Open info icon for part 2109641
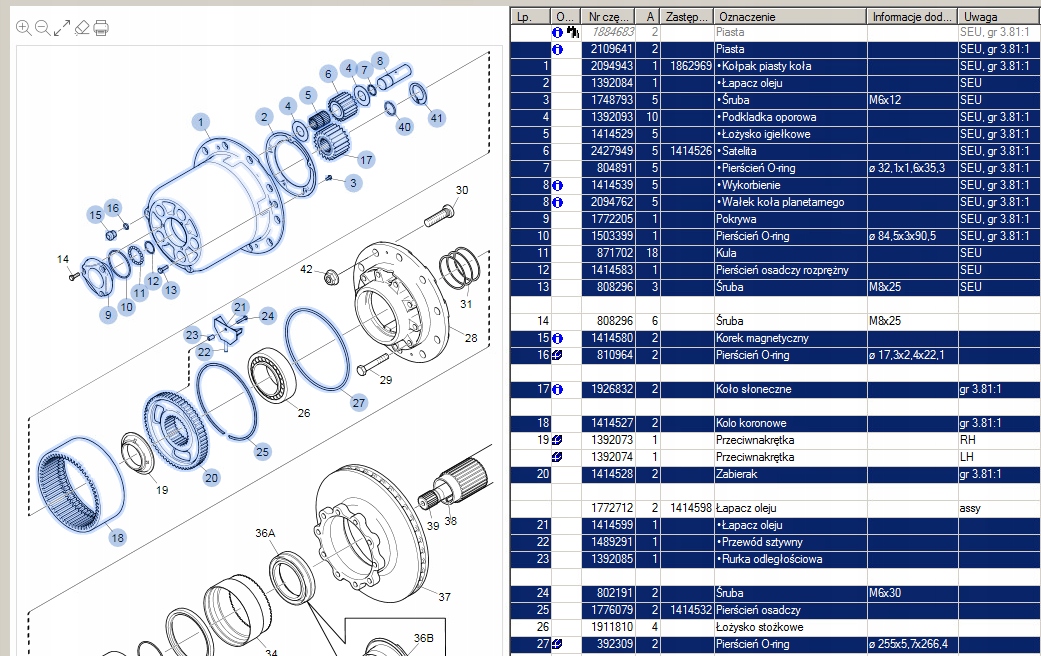 558,49
